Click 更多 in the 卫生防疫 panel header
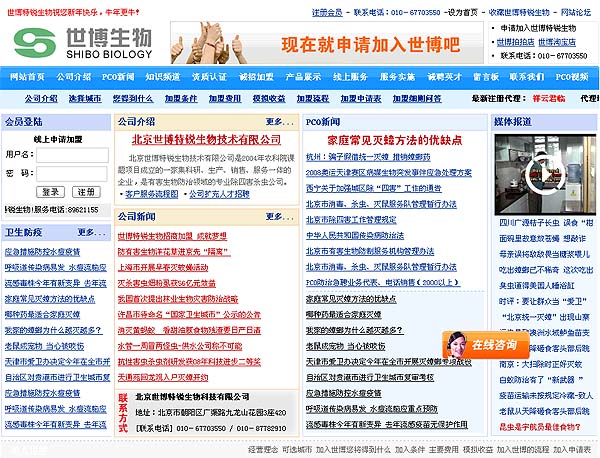 pos(92,232)
